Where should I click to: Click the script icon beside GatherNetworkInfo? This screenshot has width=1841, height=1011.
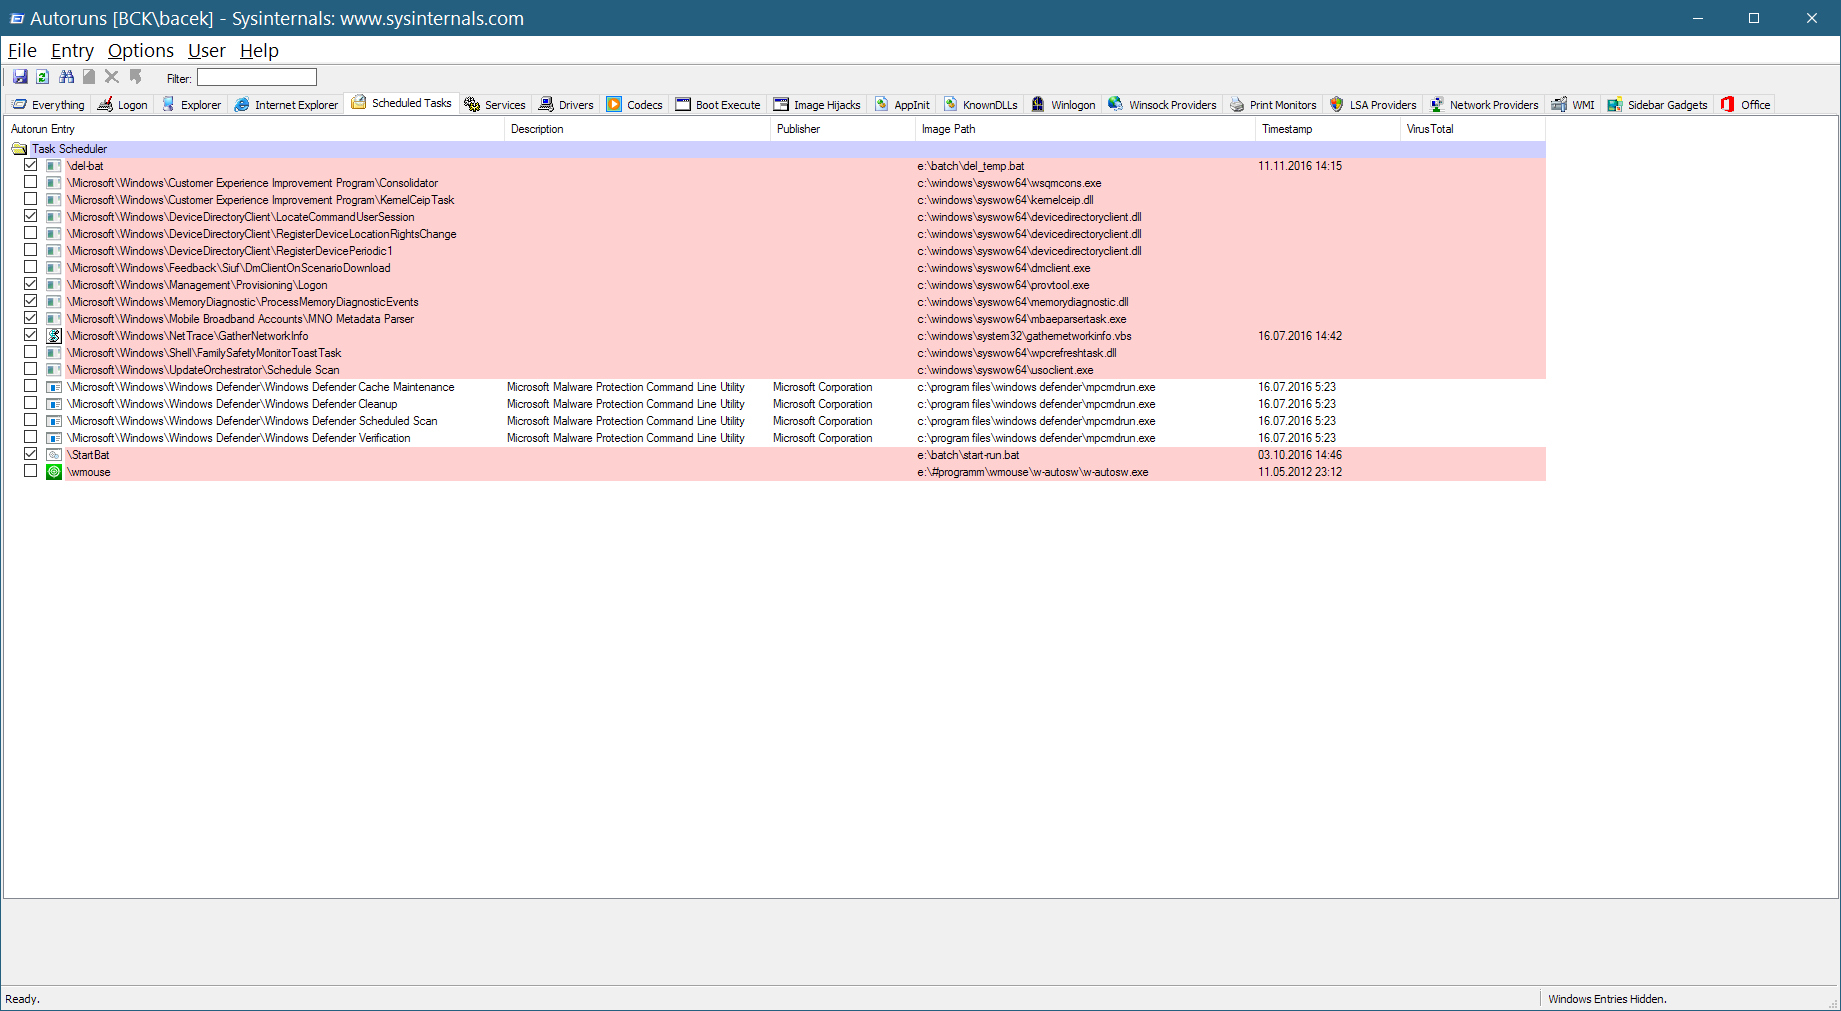pyautogui.click(x=54, y=336)
